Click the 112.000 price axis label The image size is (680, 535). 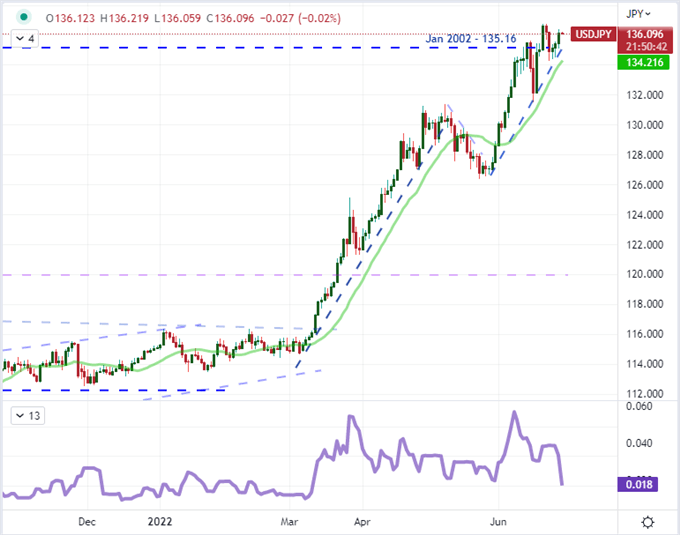[644, 394]
